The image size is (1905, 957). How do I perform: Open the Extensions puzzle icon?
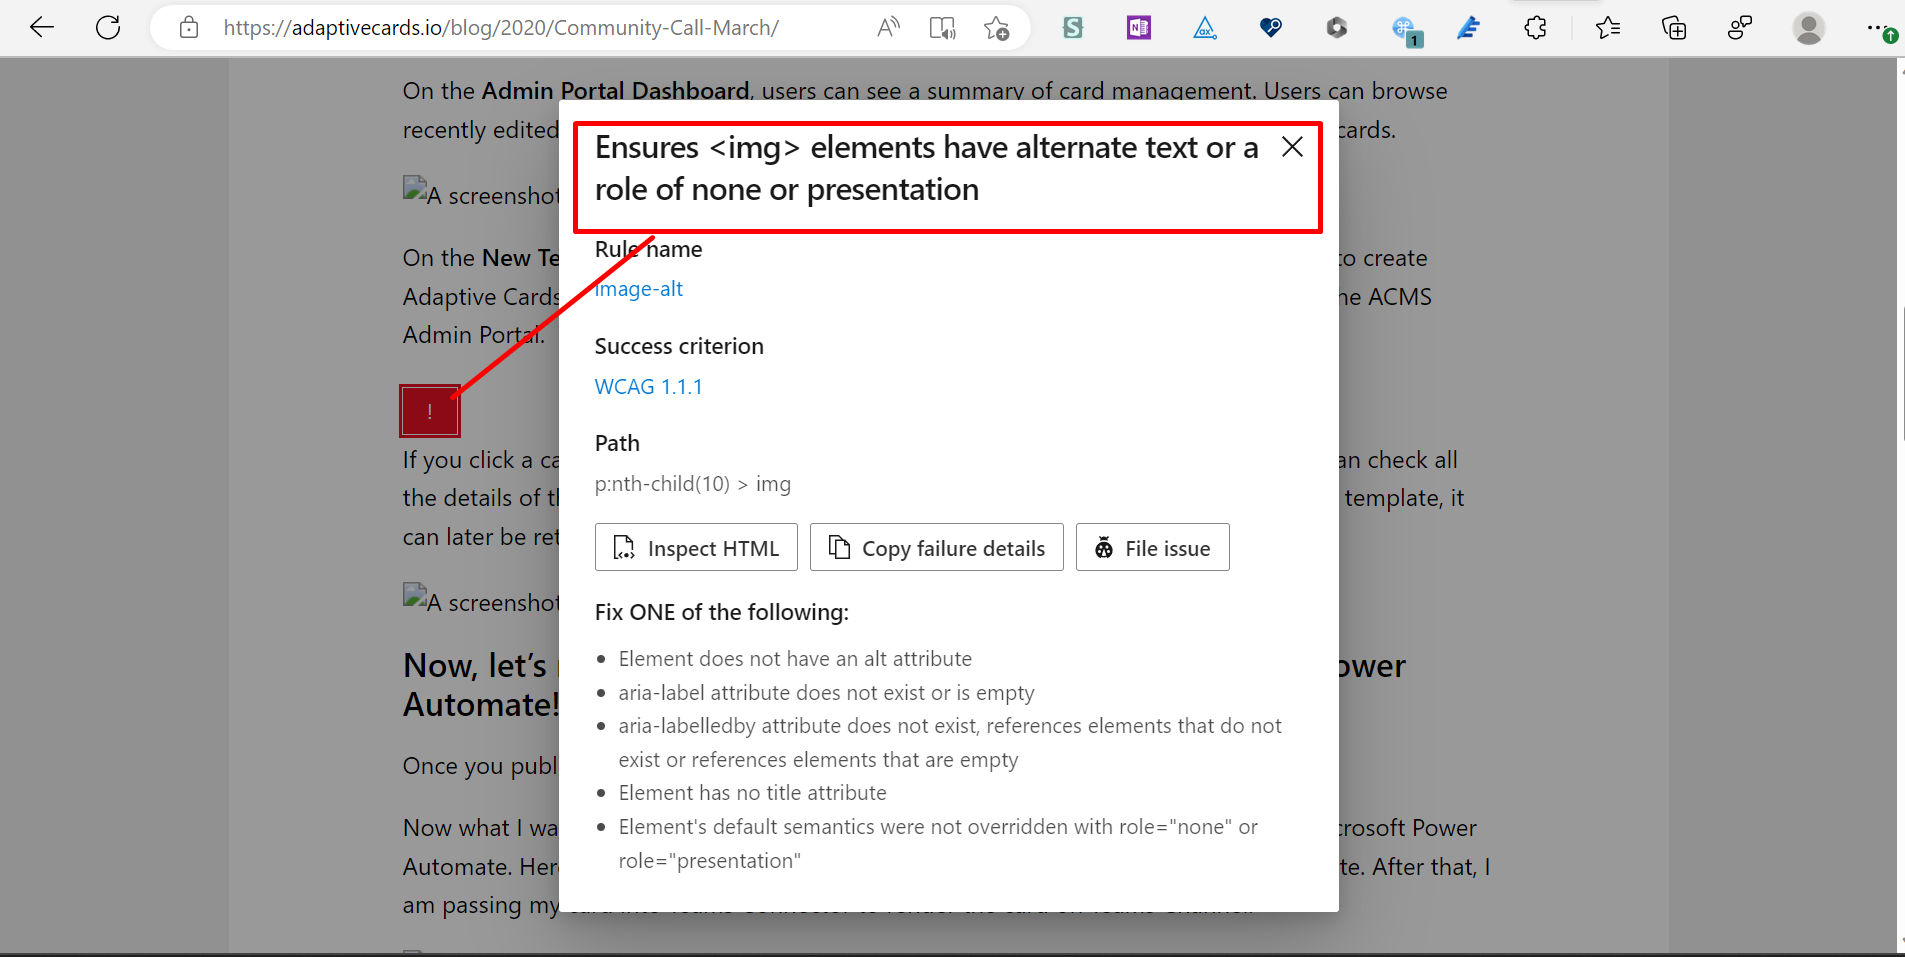click(1535, 28)
